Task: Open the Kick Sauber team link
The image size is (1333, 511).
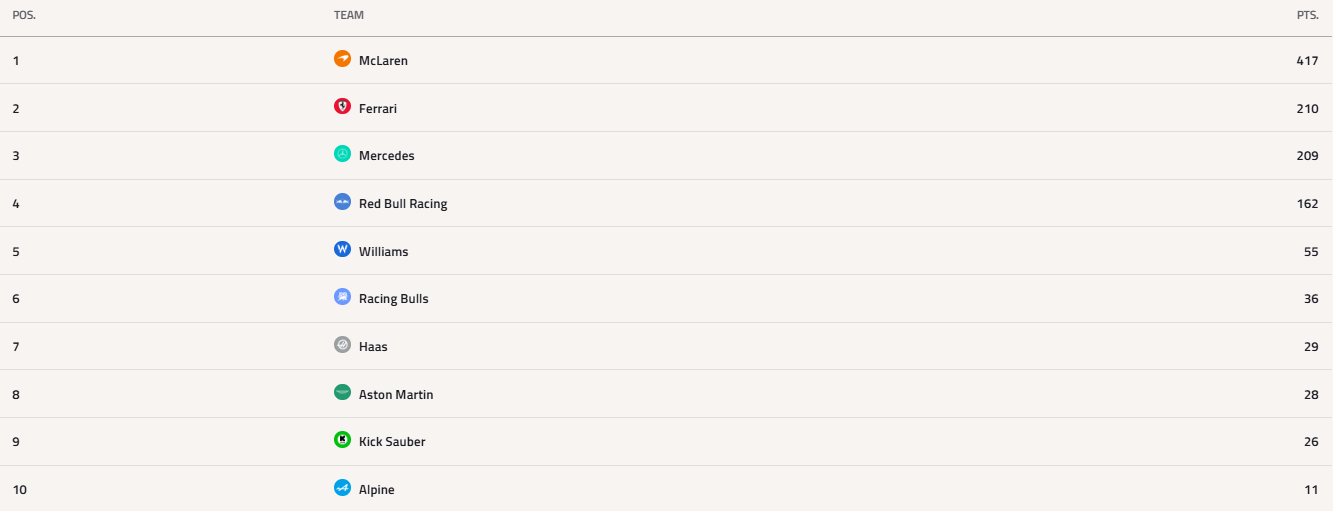Action: (392, 442)
